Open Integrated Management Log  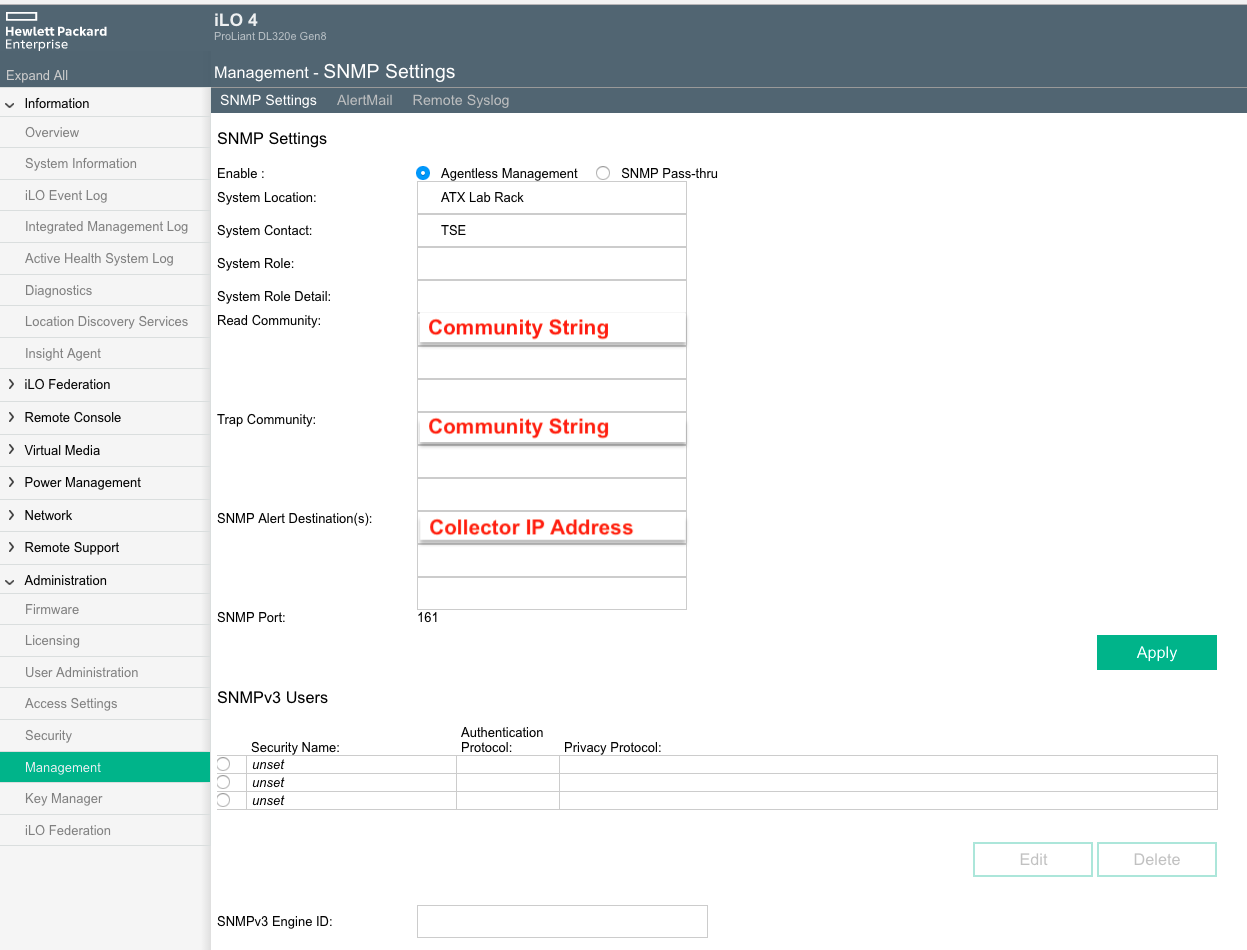tap(105, 227)
